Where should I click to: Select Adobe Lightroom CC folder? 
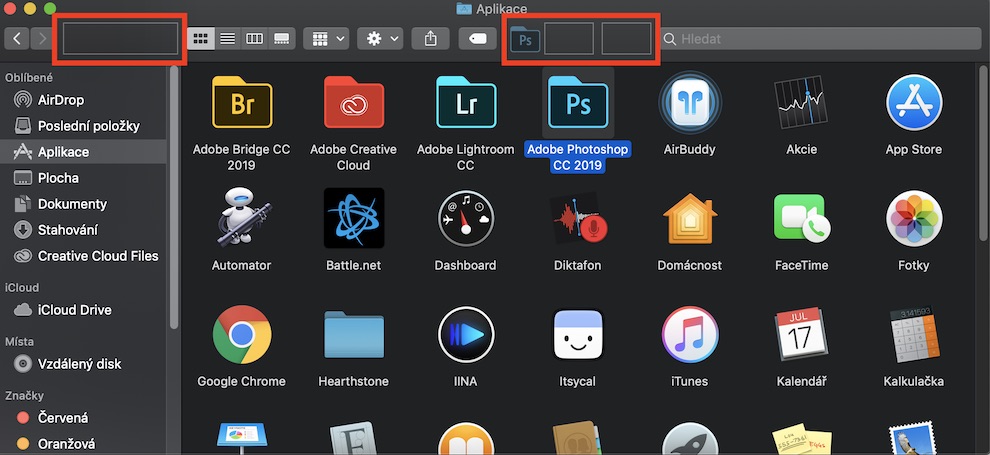466,103
